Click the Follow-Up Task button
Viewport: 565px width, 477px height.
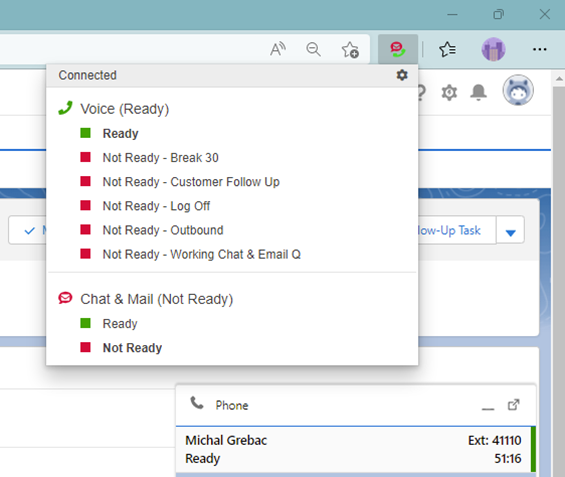point(457,230)
